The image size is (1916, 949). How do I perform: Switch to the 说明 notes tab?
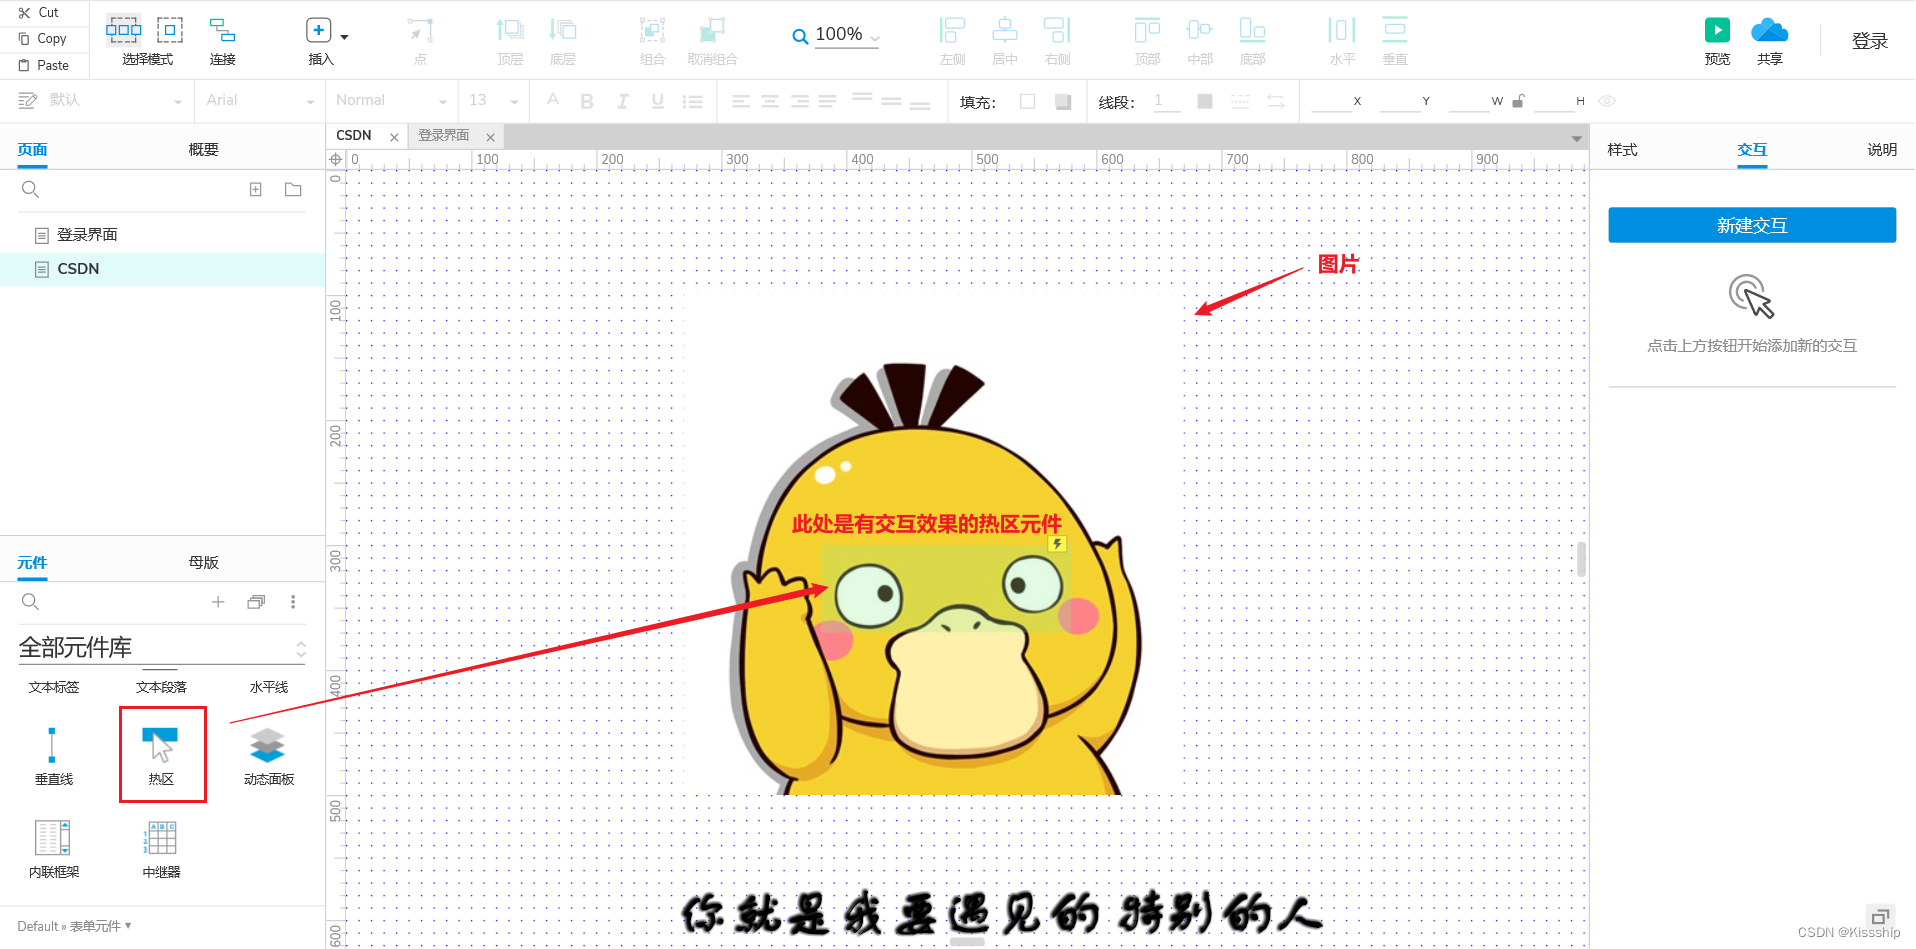(1881, 150)
